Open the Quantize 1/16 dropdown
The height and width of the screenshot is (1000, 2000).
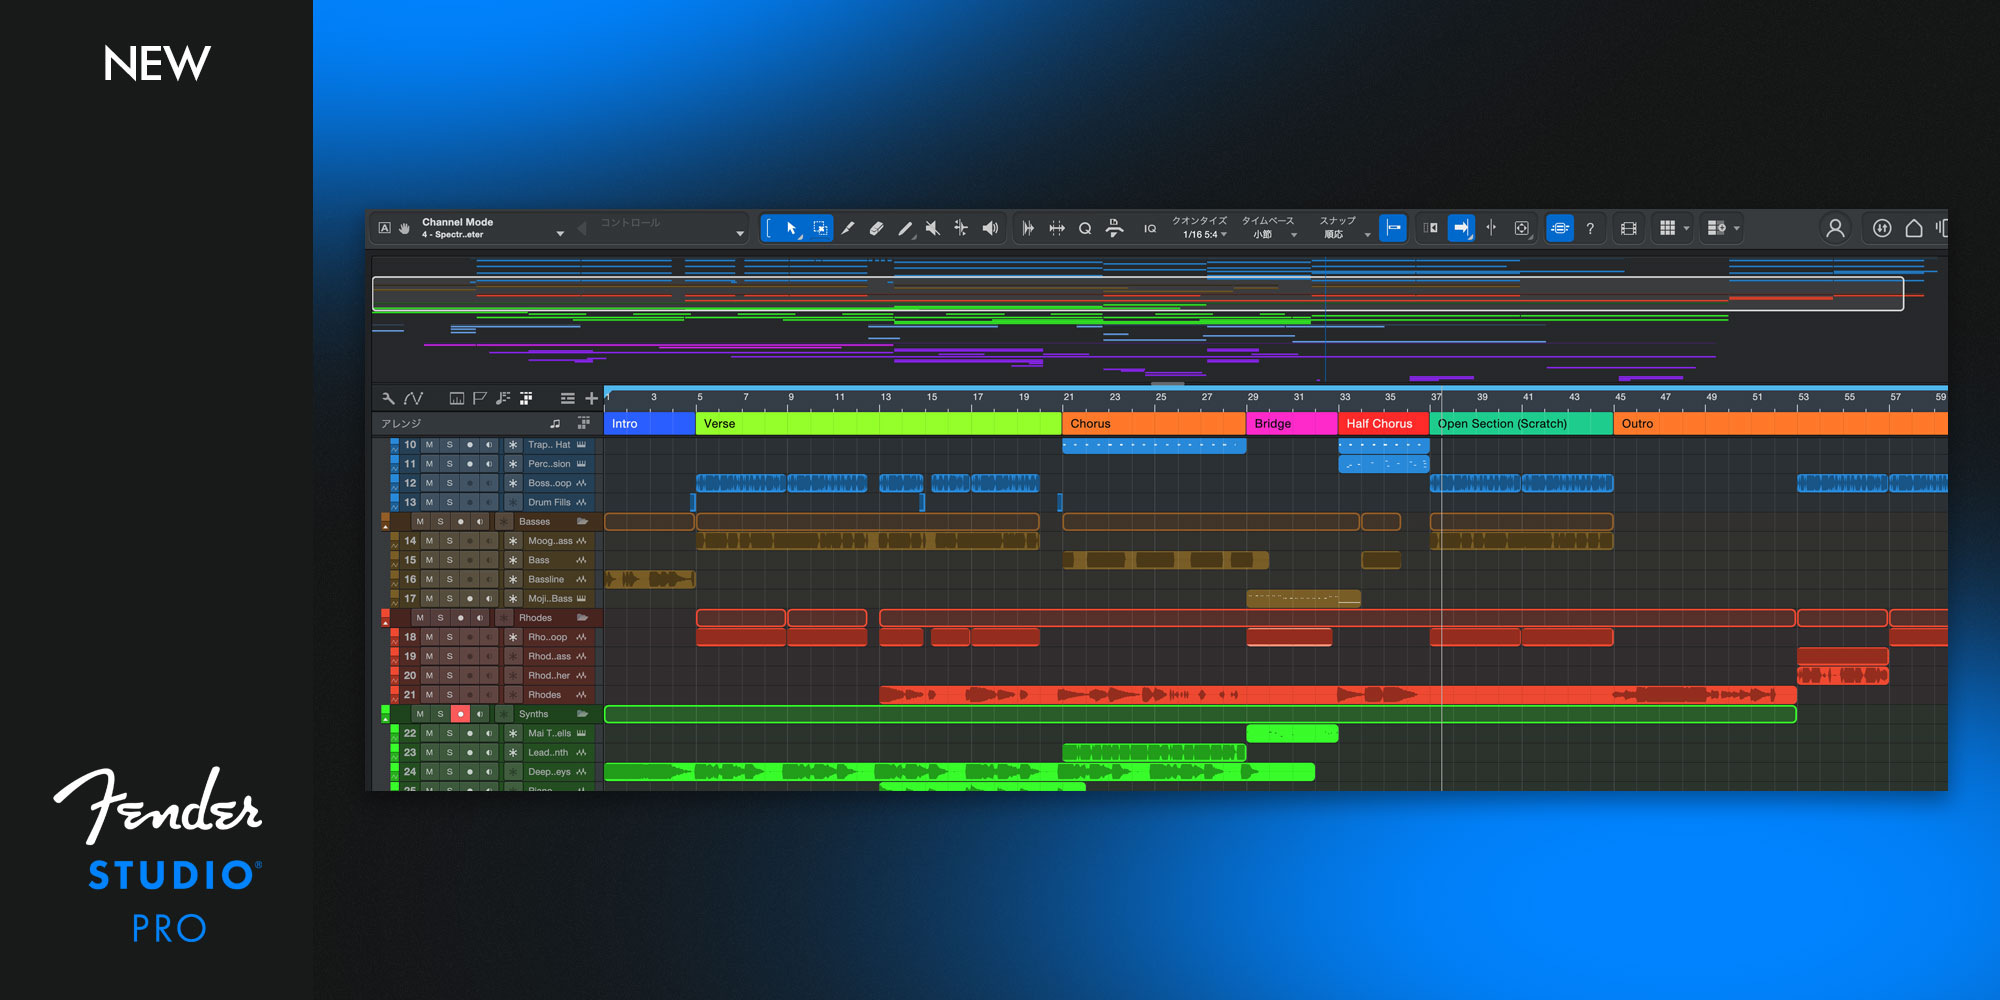[1204, 235]
